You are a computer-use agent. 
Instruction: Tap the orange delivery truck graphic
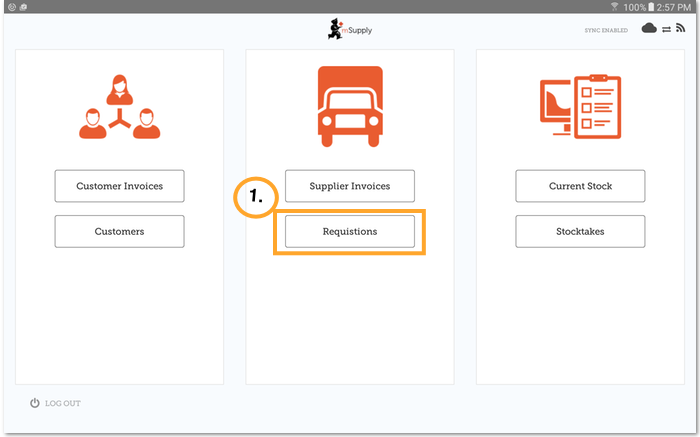coord(349,105)
